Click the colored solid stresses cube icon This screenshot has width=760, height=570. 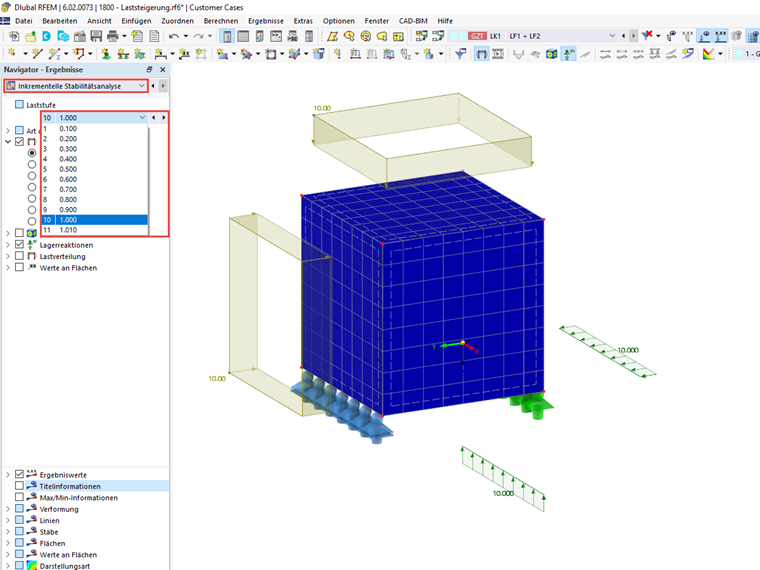click(552, 54)
